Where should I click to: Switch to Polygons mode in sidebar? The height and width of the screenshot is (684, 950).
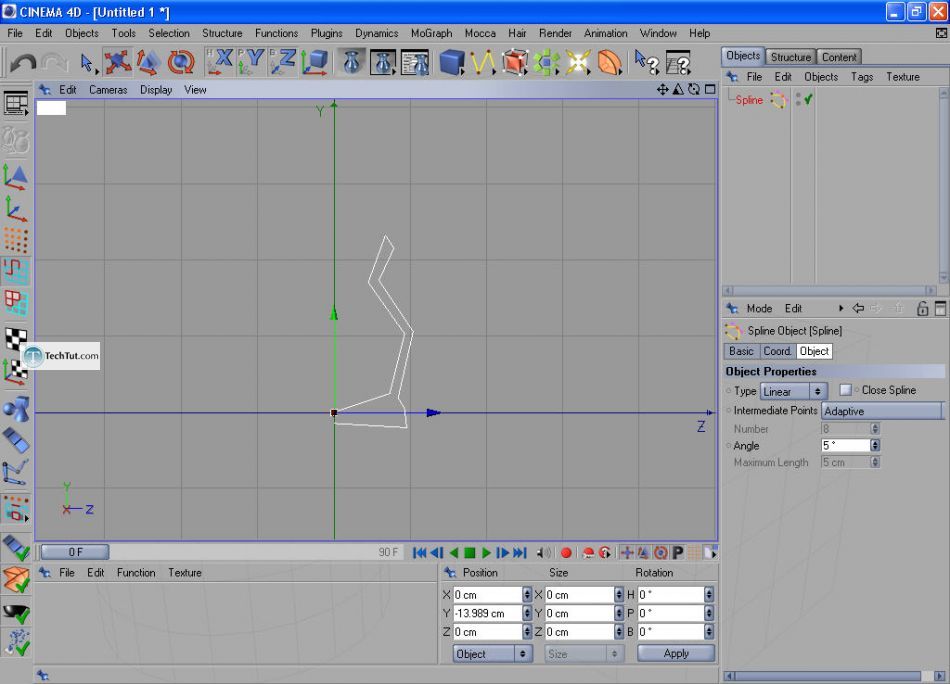tap(16, 302)
